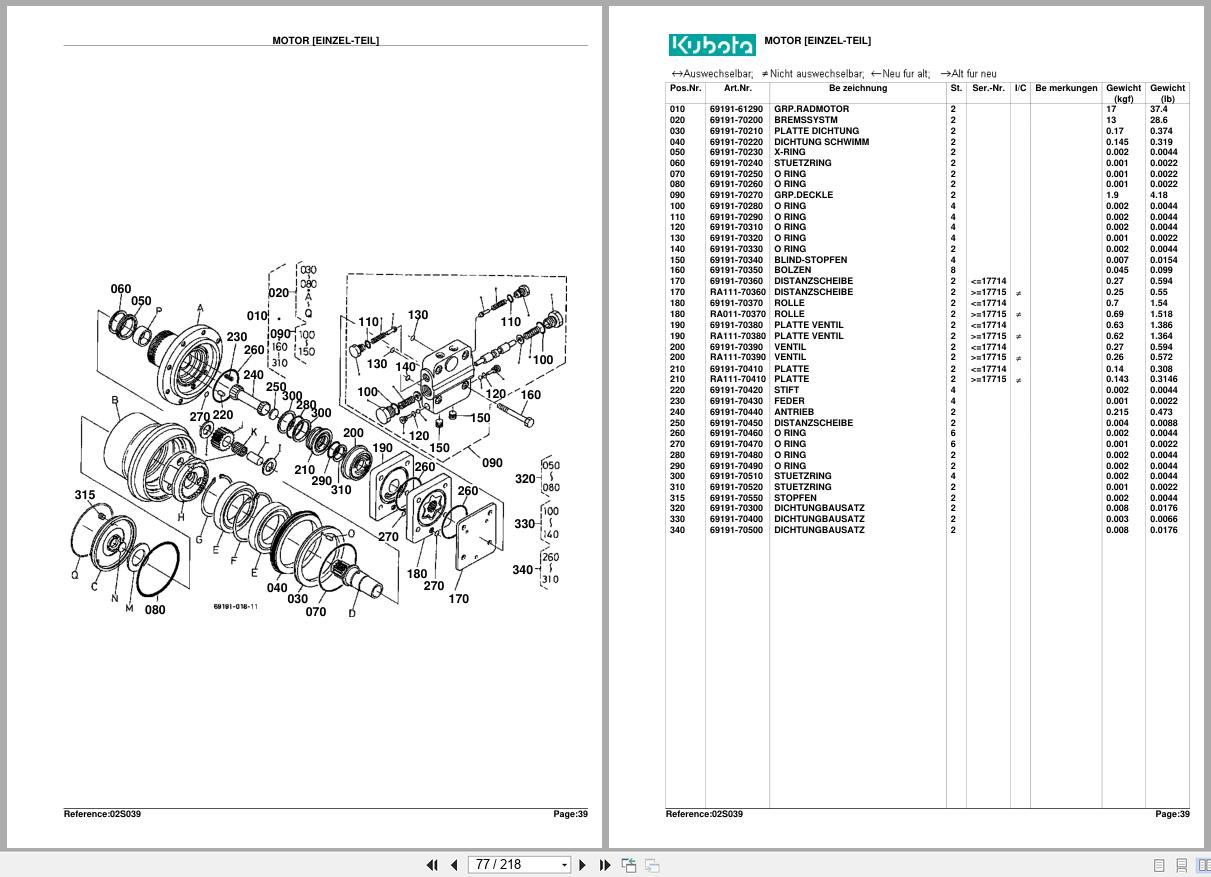The image size is (1211, 877).
Task: Click the greyed next view icon
Action: [652, 865]
